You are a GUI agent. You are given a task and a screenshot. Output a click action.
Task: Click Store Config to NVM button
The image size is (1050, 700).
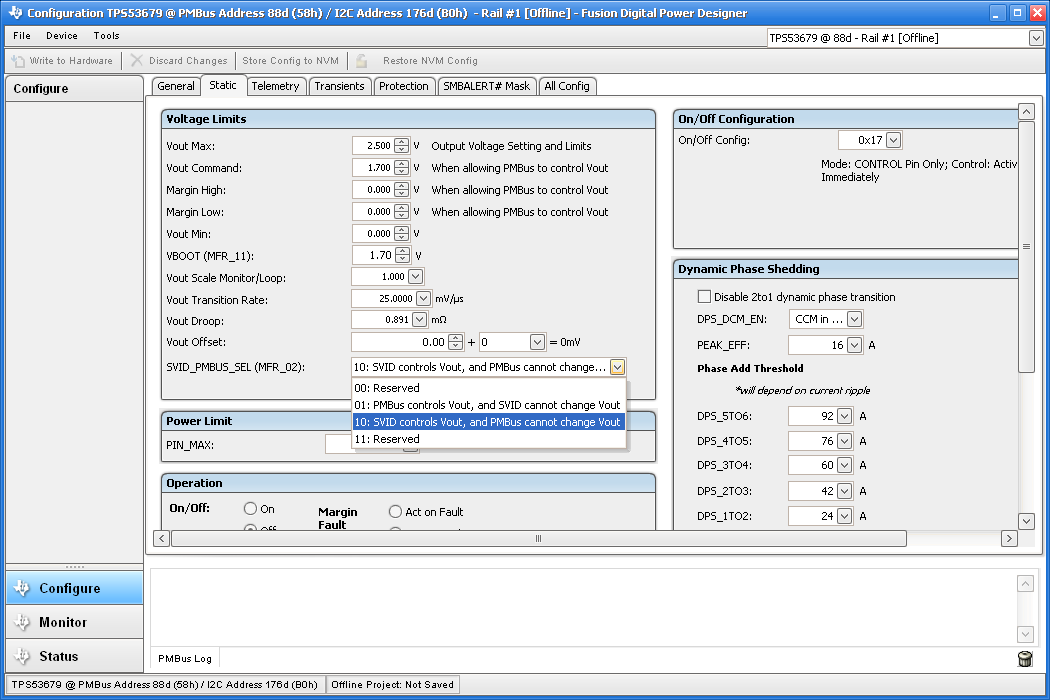tap(291, 60)
